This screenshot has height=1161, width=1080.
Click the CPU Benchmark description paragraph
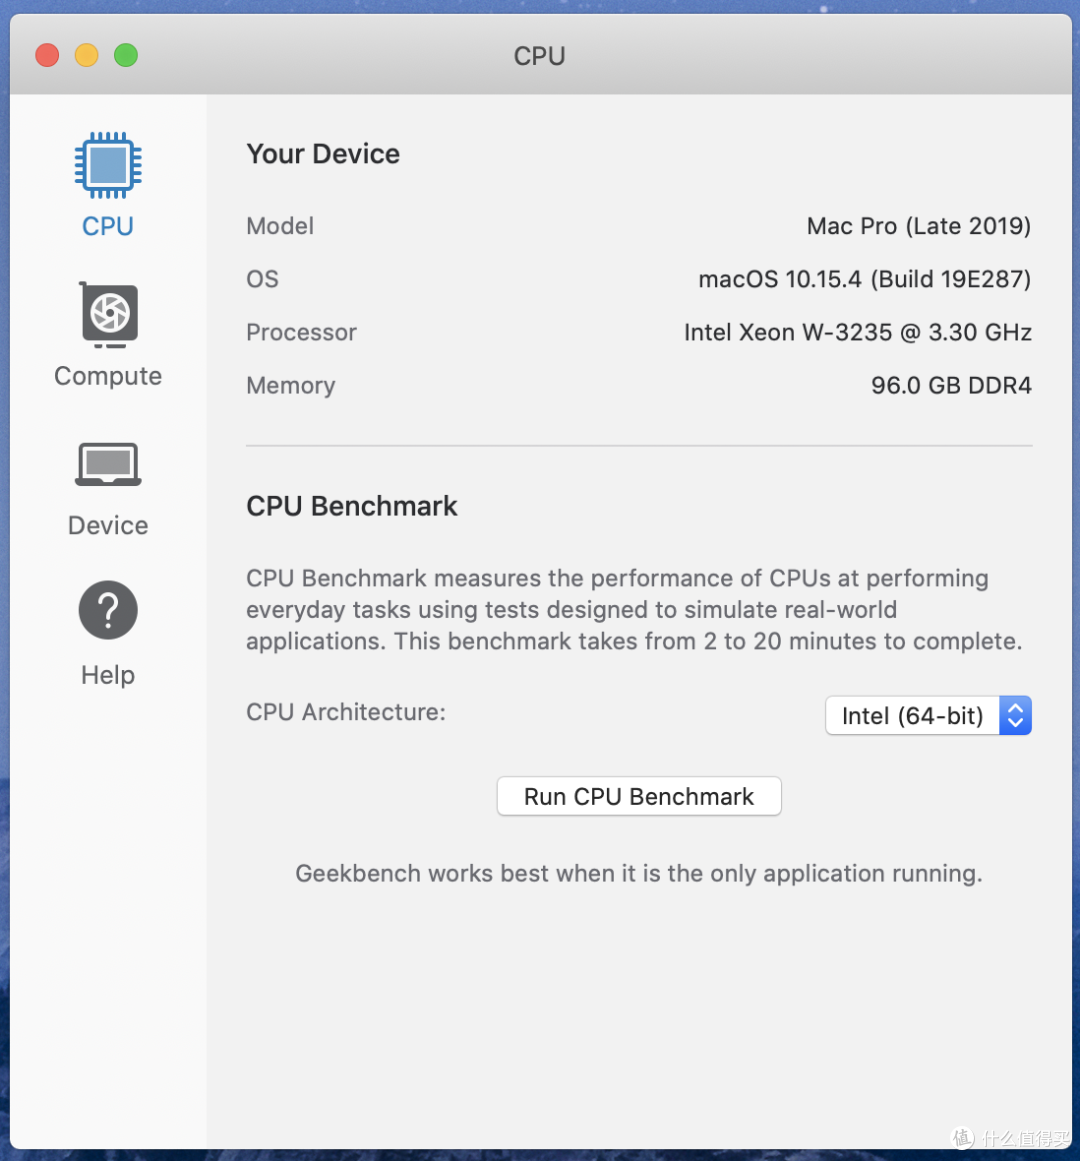(634, 609)
